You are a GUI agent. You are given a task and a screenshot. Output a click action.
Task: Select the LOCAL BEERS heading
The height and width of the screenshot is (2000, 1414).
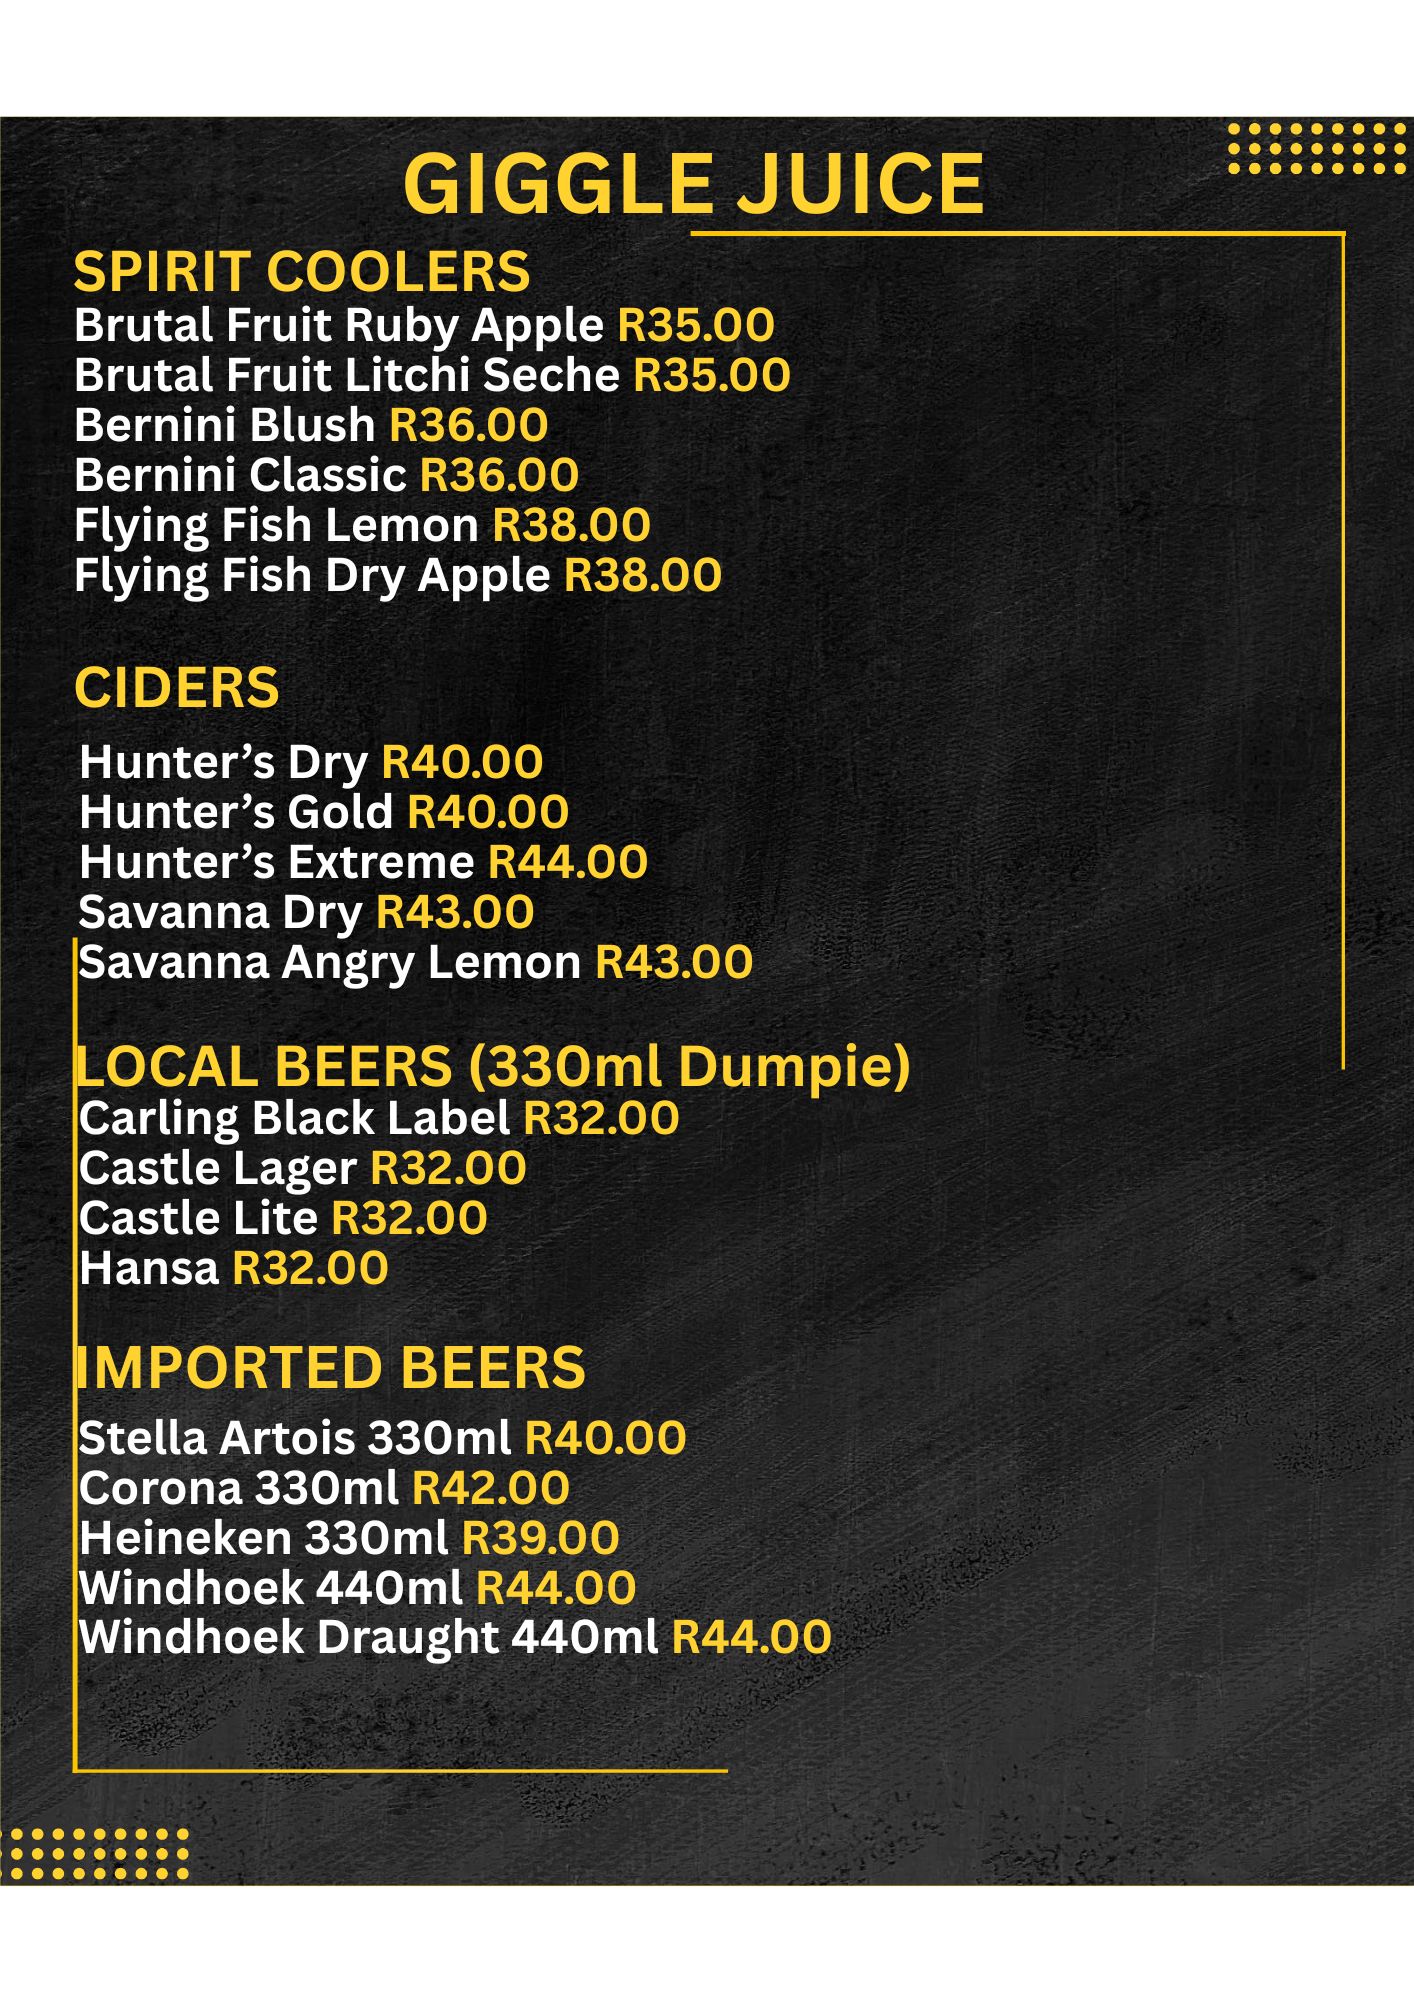click(x=492, y=1066)
